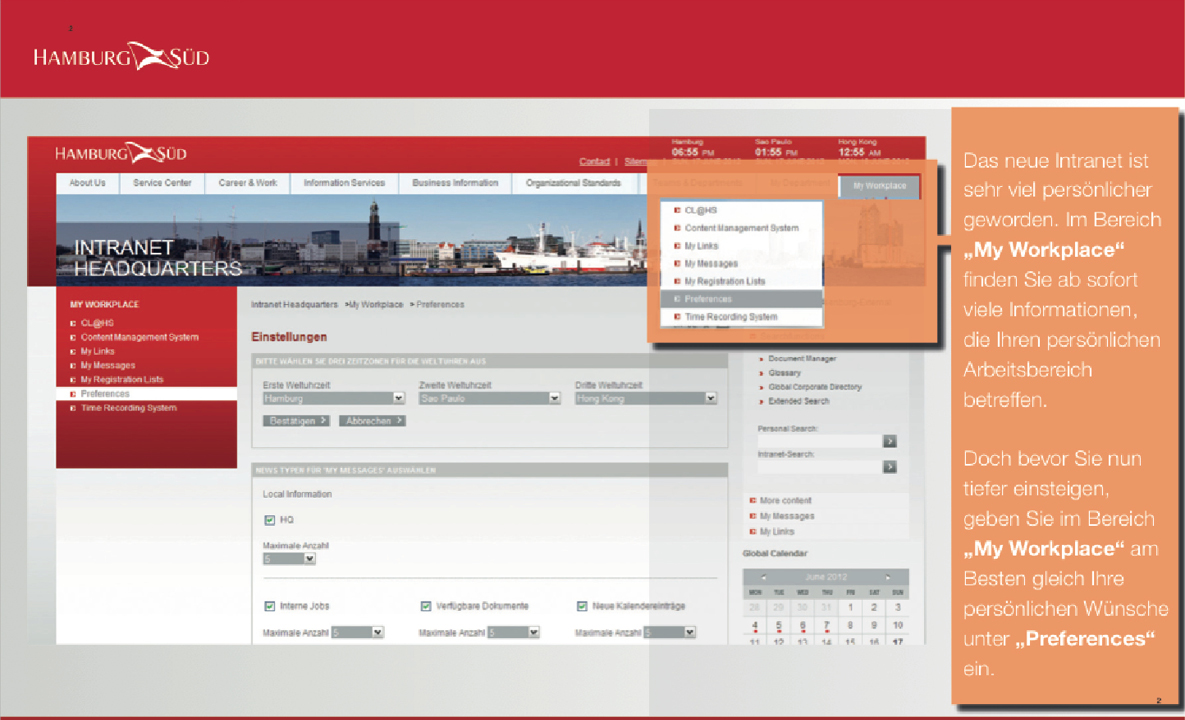Open My Messages link in right panel

(x=787, y=516)
